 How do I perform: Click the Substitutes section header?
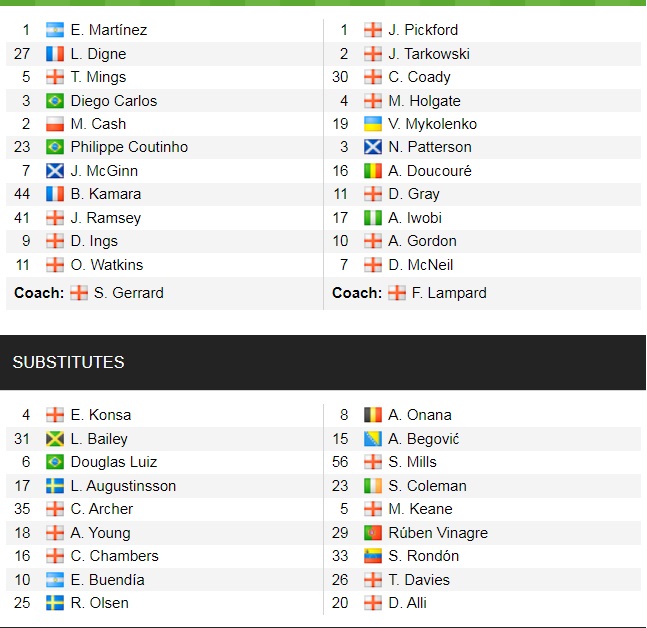[x=69, y=362]
